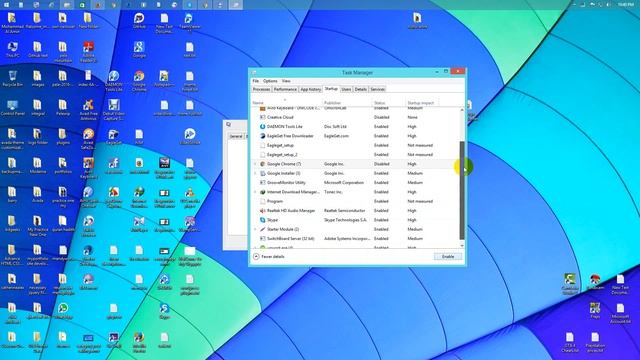The height and width of the screenshot is (360, 640).
Task: Open Debut Video Capture desktop shortcut
Action: coord(113,110)
